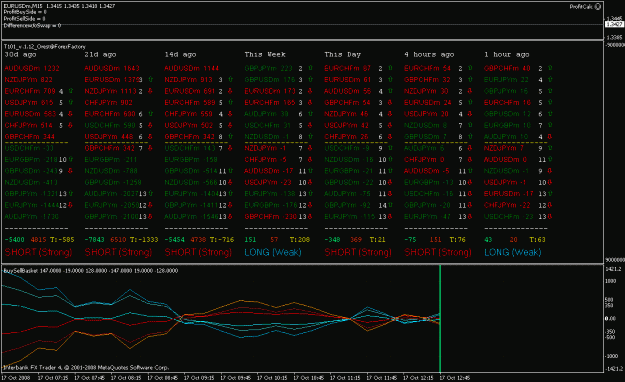Viewport: 625px width, 382px height.
Task: Click the "T:76" total value
Action: pyautogui.click(x=458, y=240)
